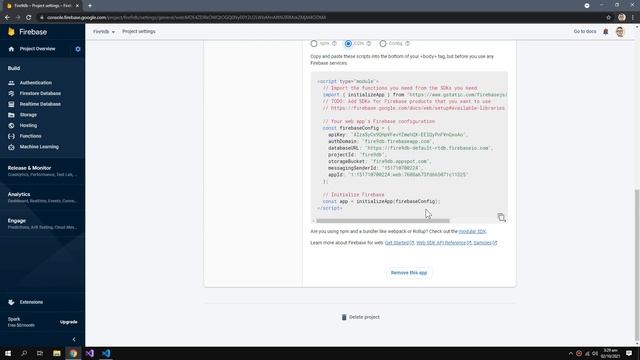Open the Fire9db project dropdown
The image size is (640, 360).
point(104,31)
